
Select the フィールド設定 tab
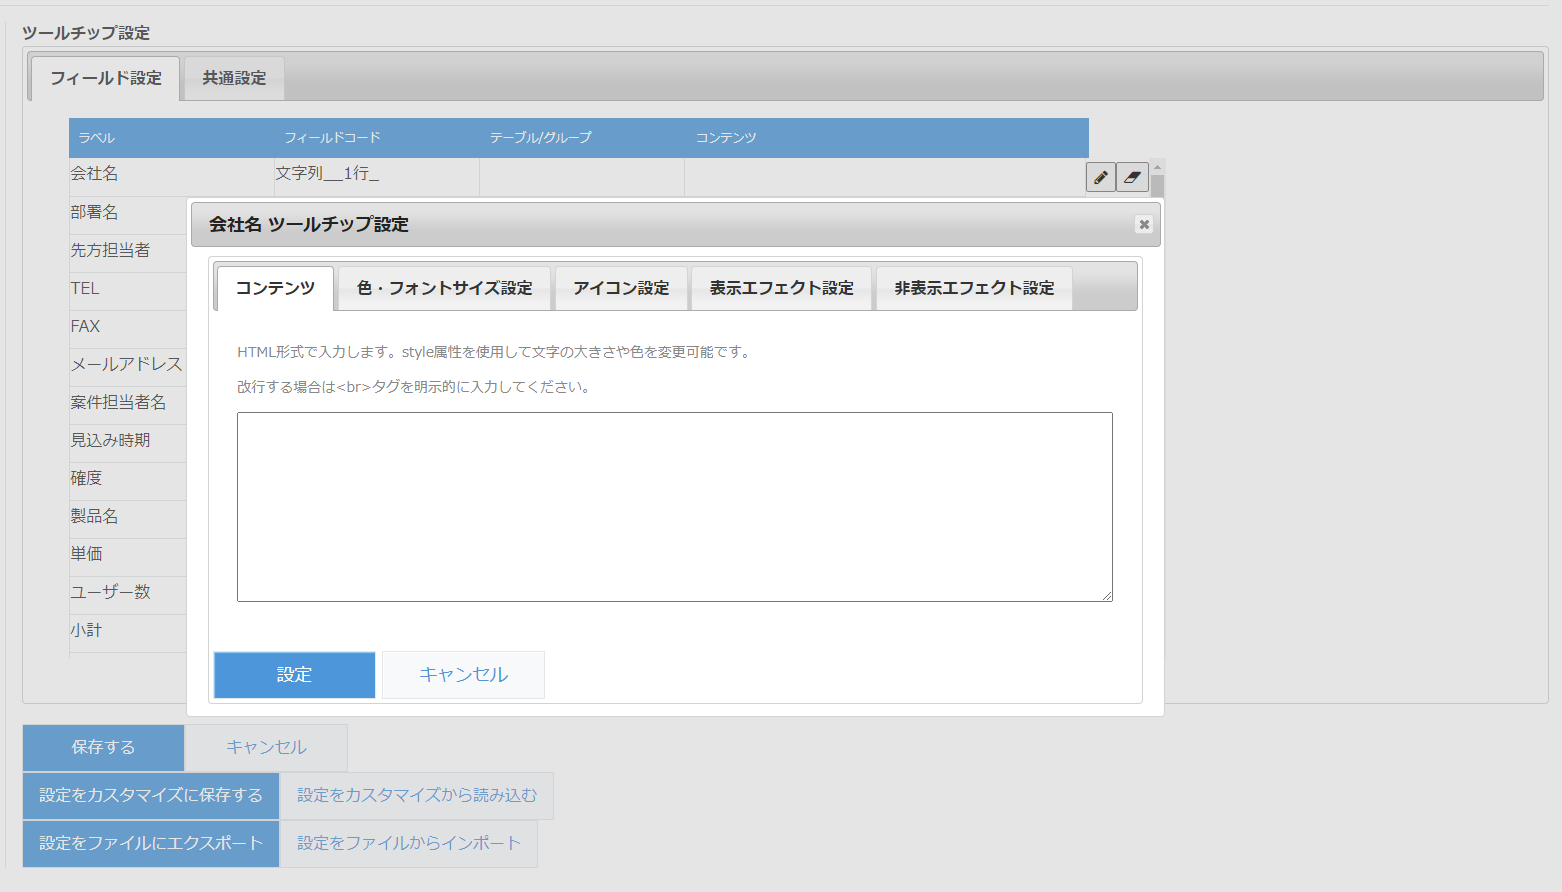coord(106,78)
